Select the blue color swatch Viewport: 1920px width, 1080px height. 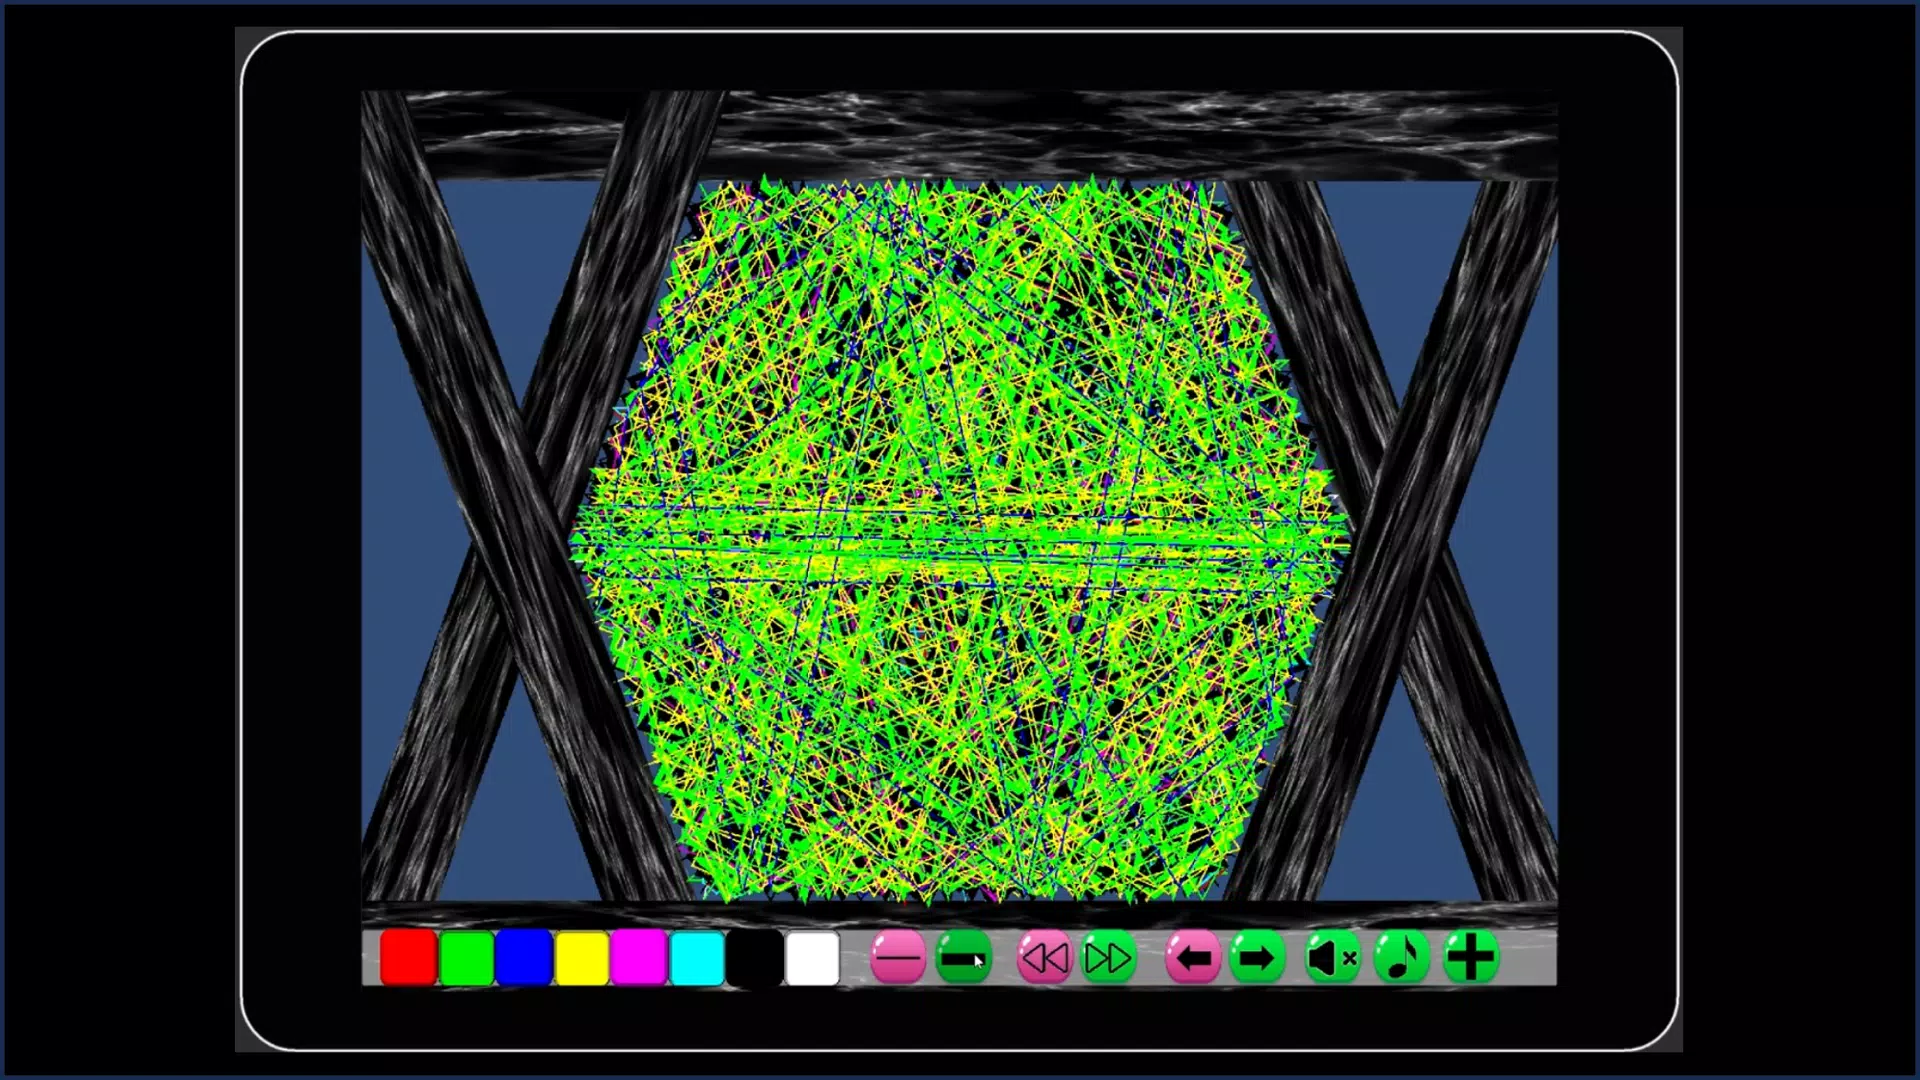(x=524, y=959)
